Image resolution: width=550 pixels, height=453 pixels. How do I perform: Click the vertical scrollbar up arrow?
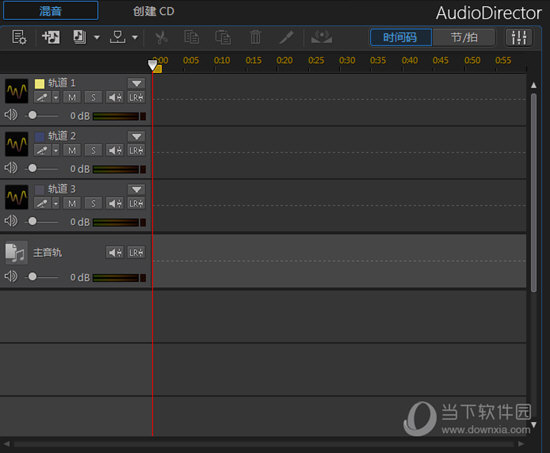point(534,85)
